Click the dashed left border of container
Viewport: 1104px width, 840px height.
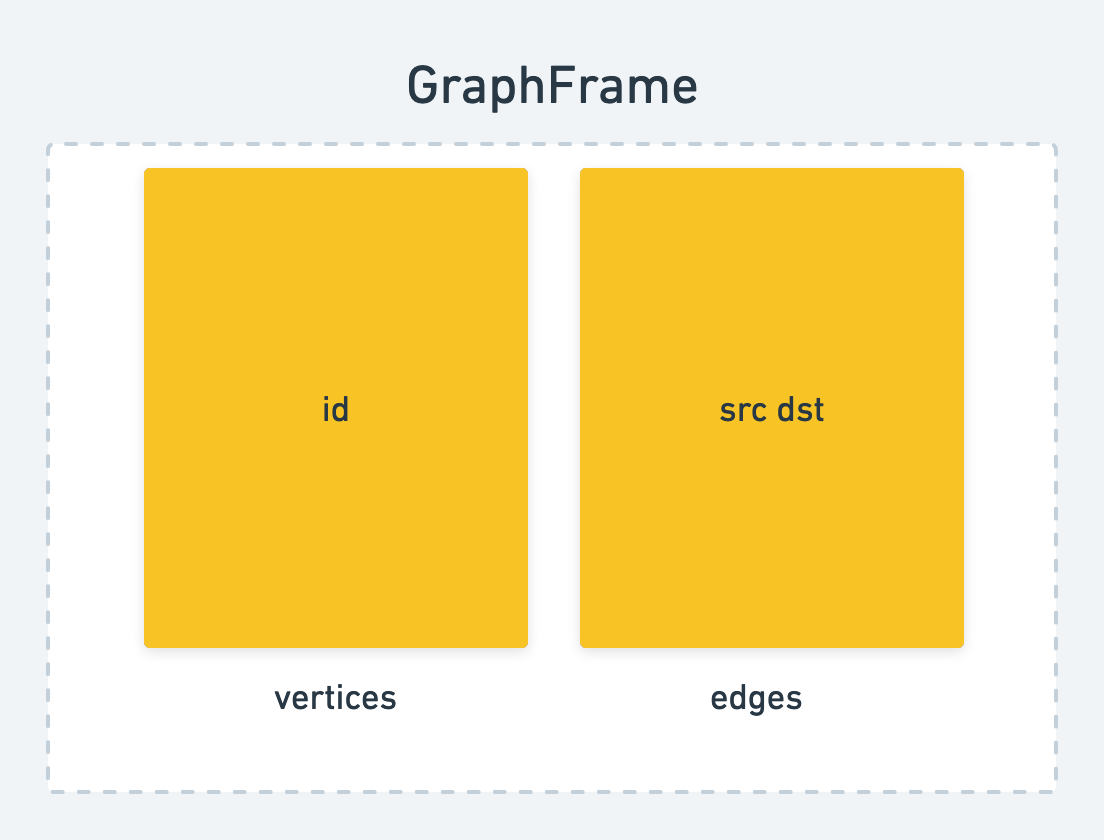(48, 468)
